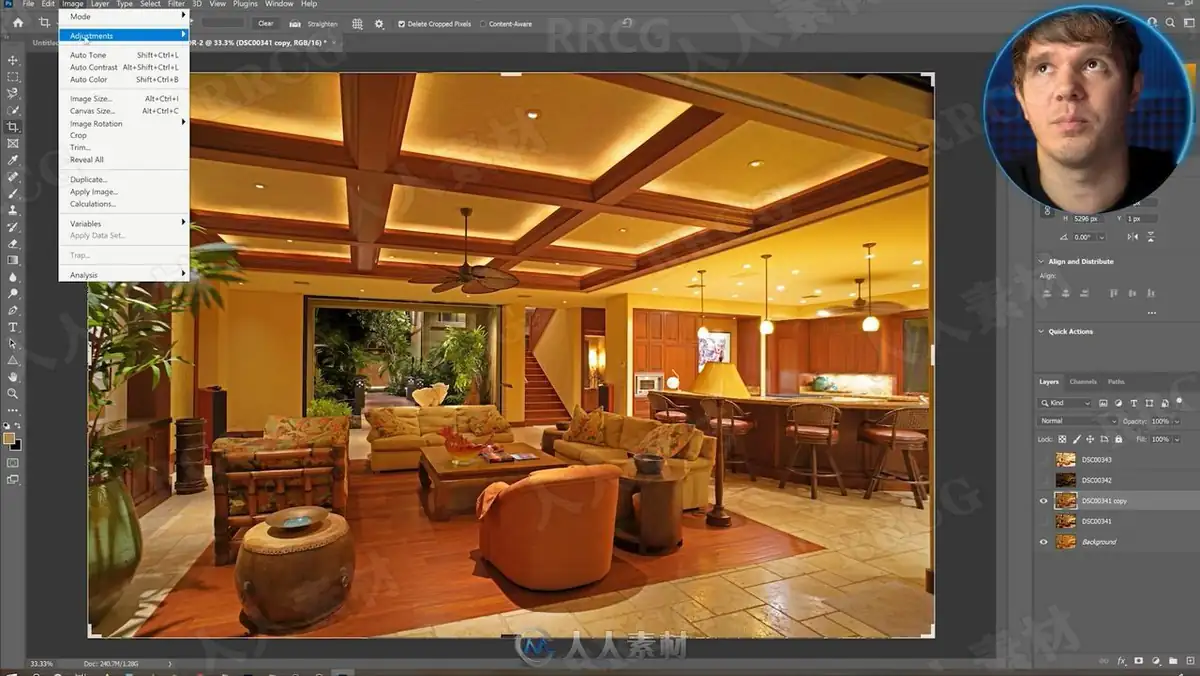This screenshot has height=676, width=1200.
Task: Collapse the Align and Distribute section
Action: (x=1041, y=261)
